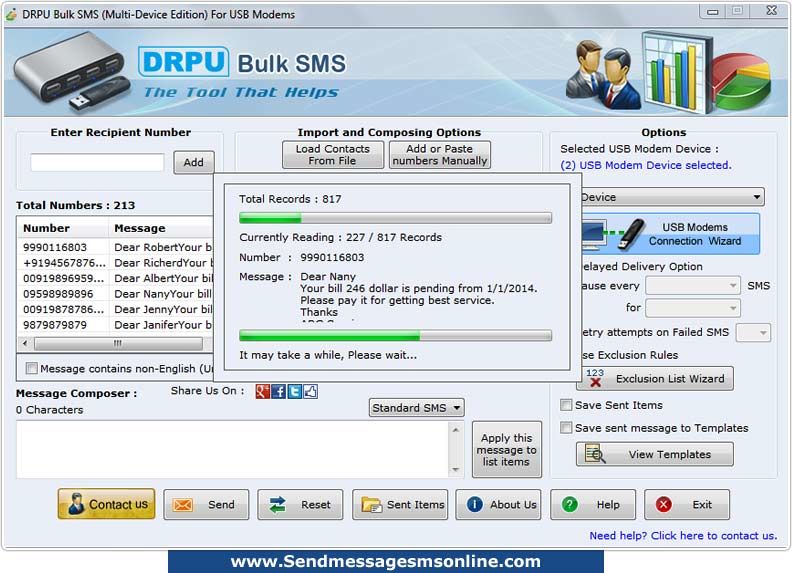This screenshot has height=573, width=792.
Task: Click the Google Plus share icon
Action: (x=262, y=392)
